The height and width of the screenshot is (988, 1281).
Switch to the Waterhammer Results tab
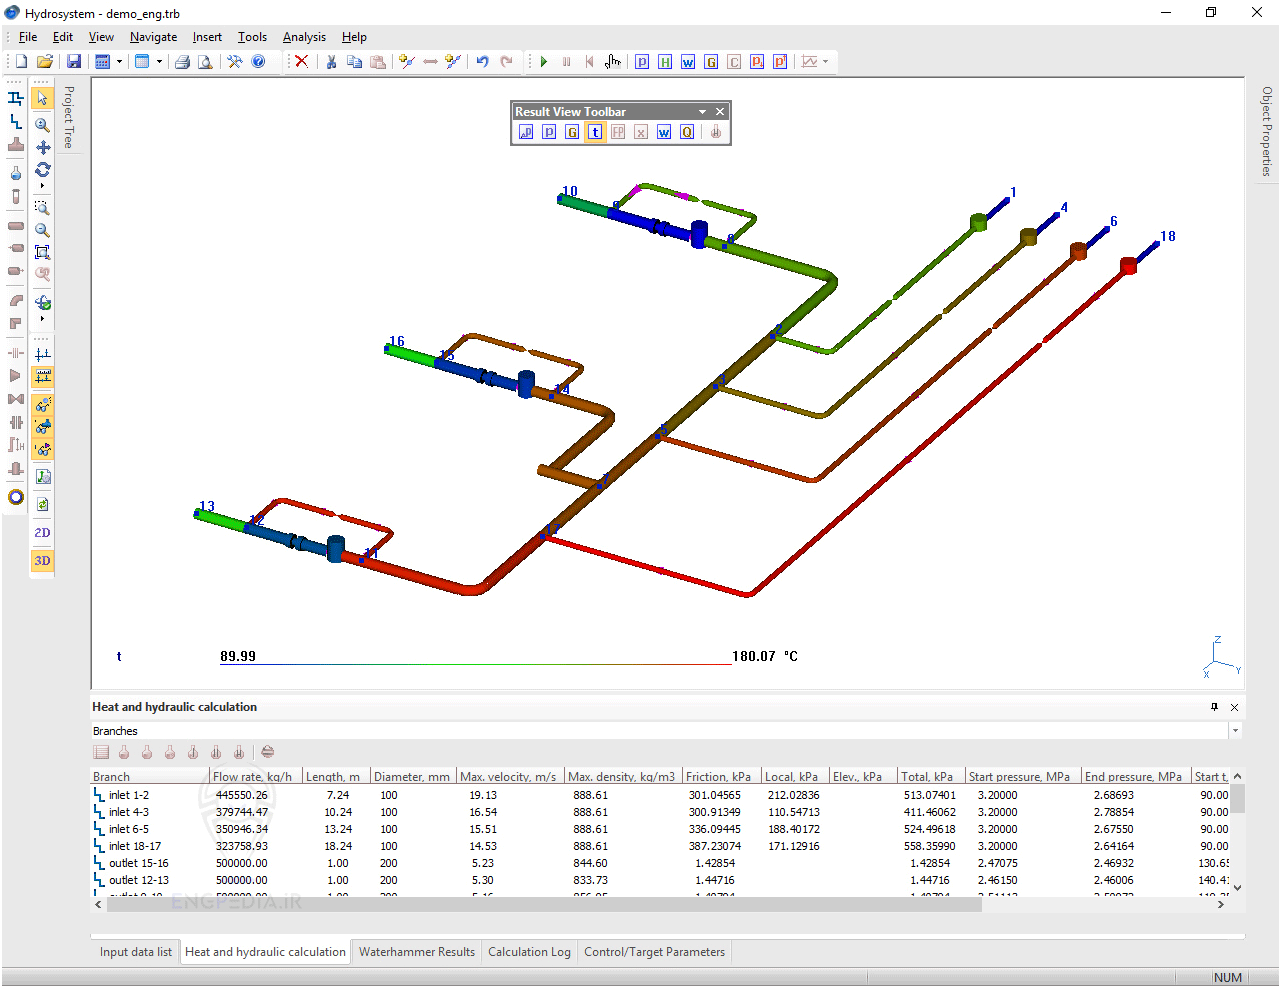pos(416,951)
